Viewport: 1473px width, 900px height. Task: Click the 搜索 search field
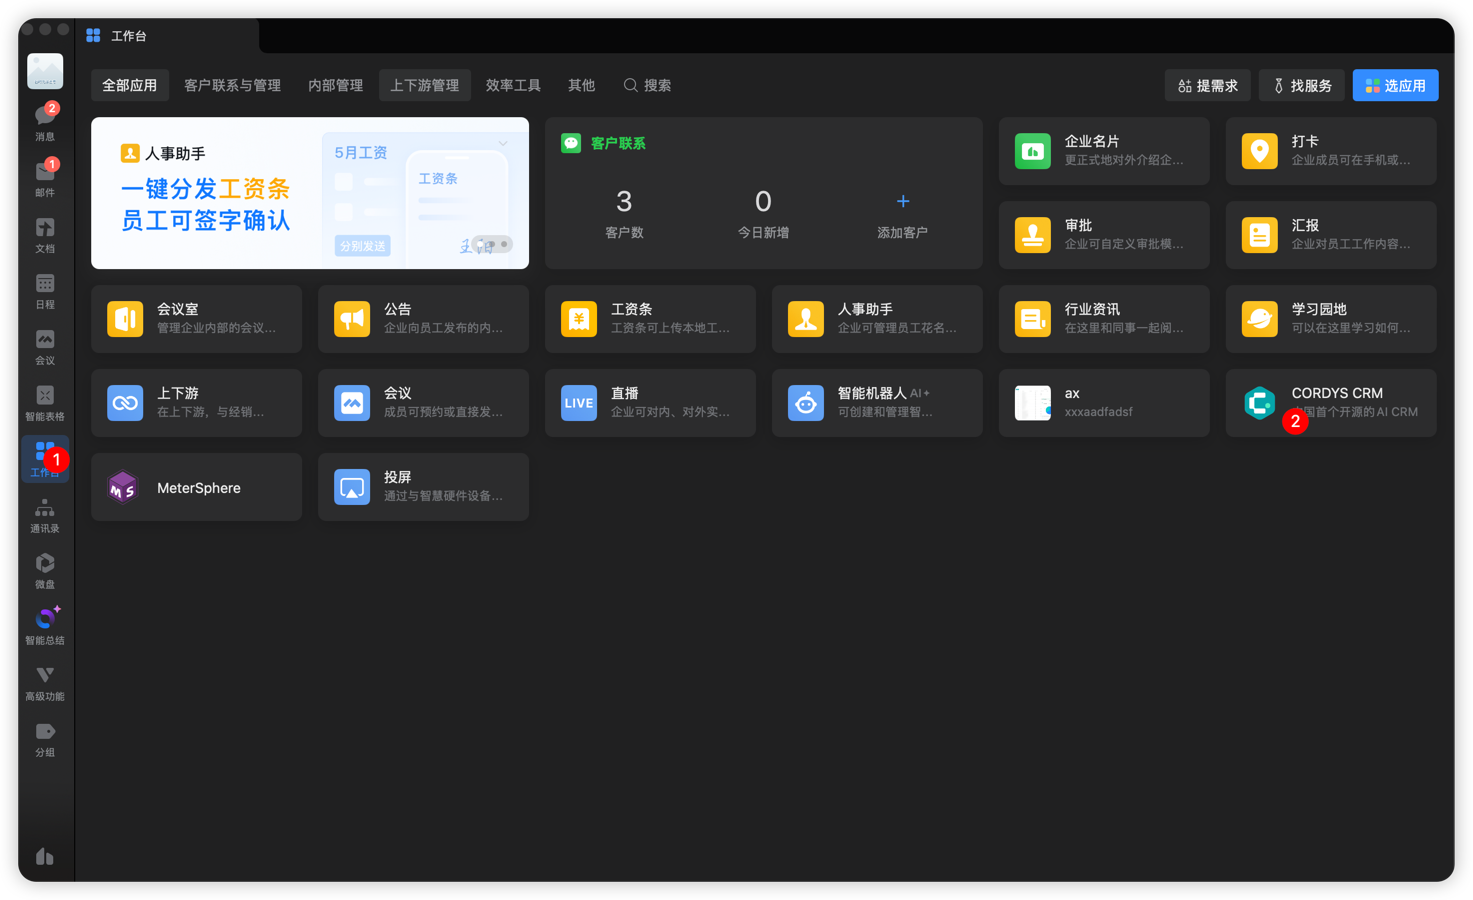646,85
